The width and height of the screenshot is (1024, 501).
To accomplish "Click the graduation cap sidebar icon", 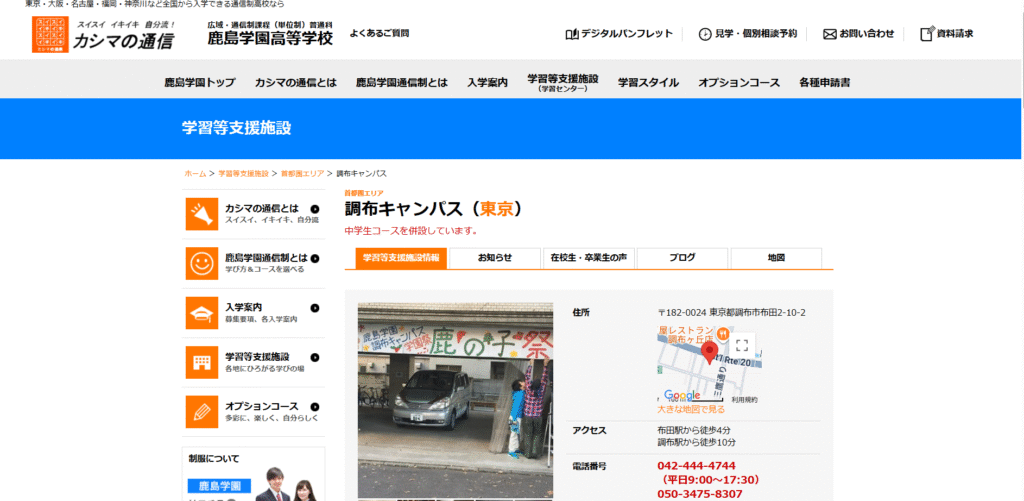I will (202, 313).
